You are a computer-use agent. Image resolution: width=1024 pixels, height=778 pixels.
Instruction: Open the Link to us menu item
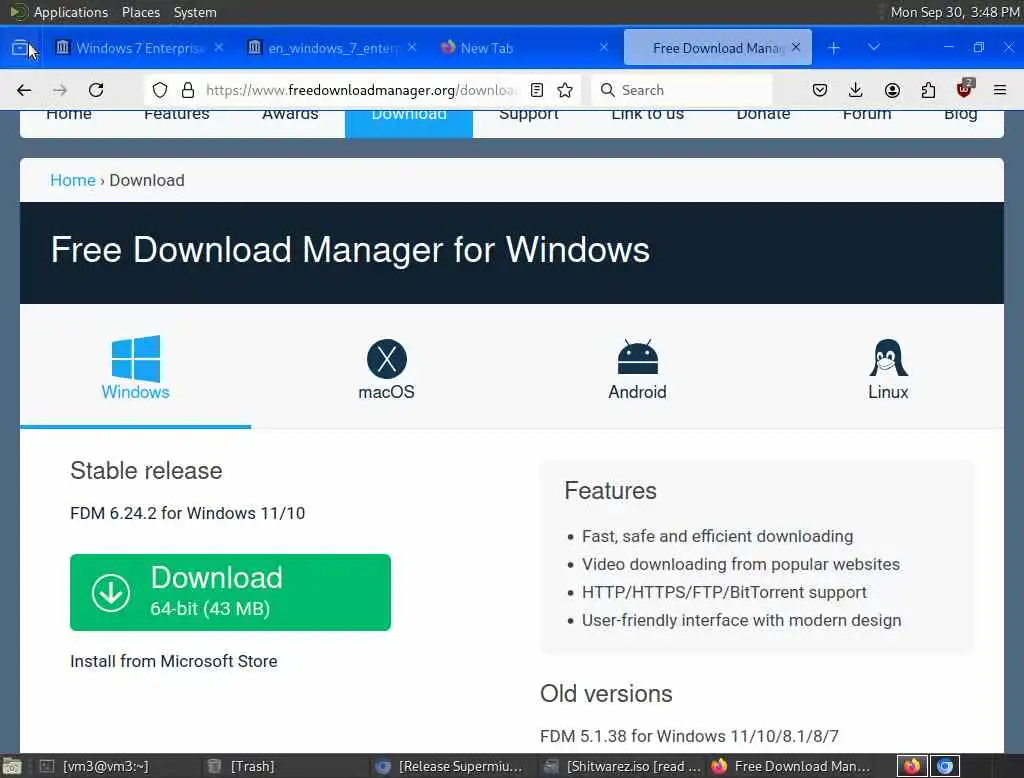click(648, 114)
